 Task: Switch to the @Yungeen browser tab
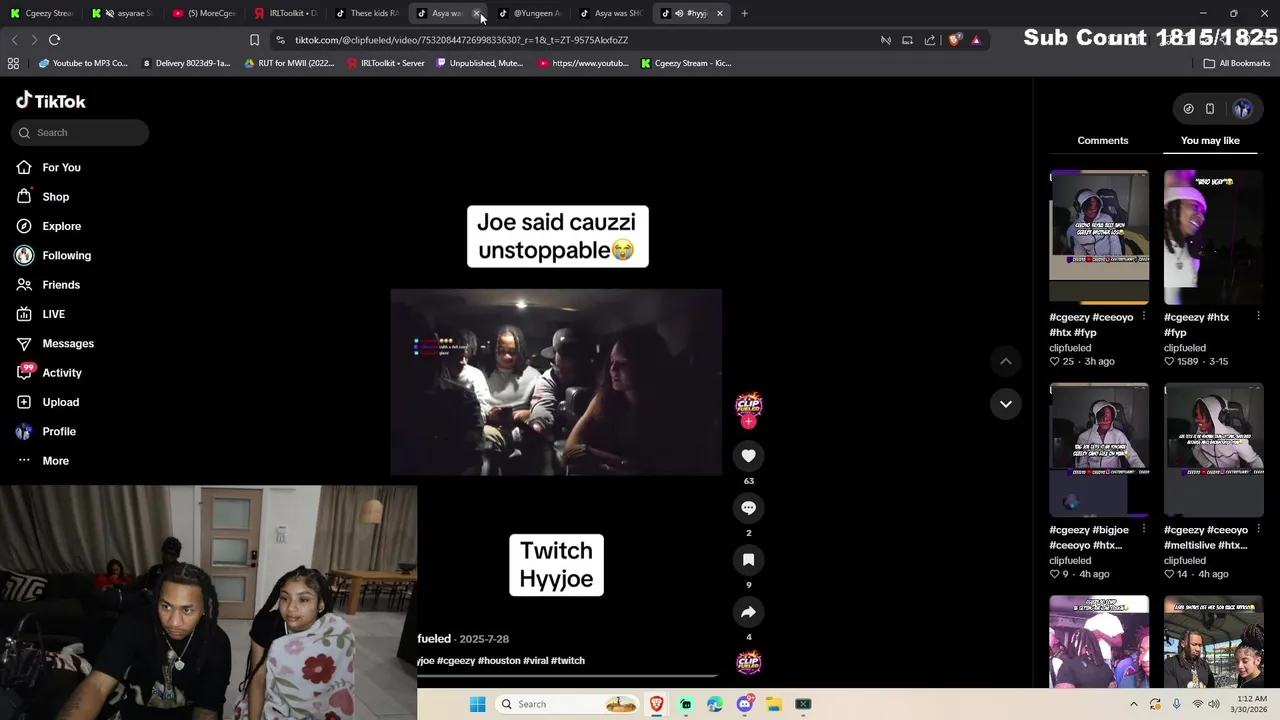530,13
